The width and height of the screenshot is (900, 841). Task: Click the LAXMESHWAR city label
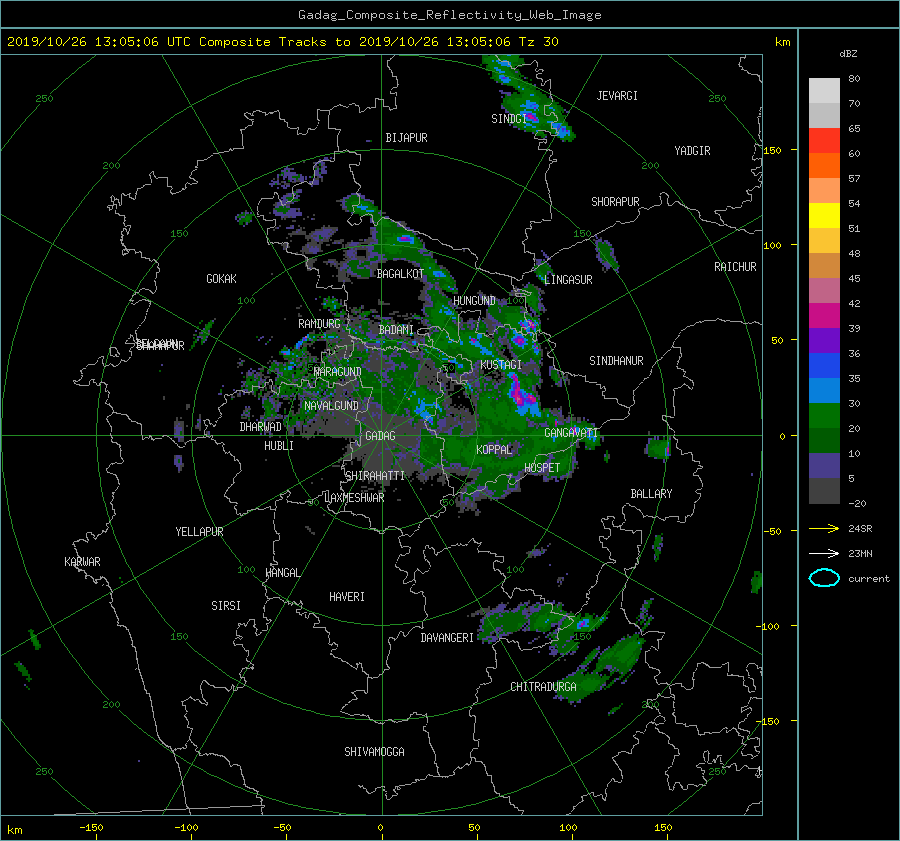(x=354, y=498)
